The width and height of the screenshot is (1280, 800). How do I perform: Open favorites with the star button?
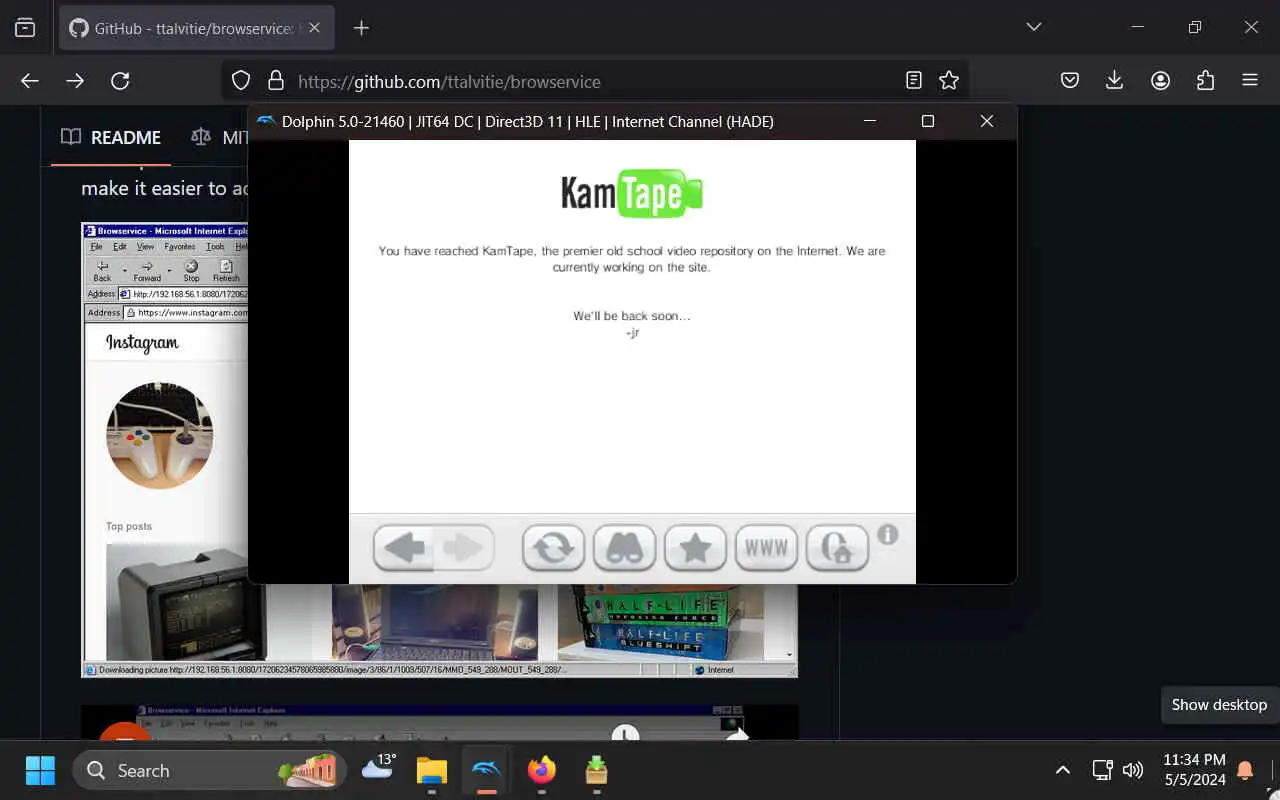click(695, 548)
